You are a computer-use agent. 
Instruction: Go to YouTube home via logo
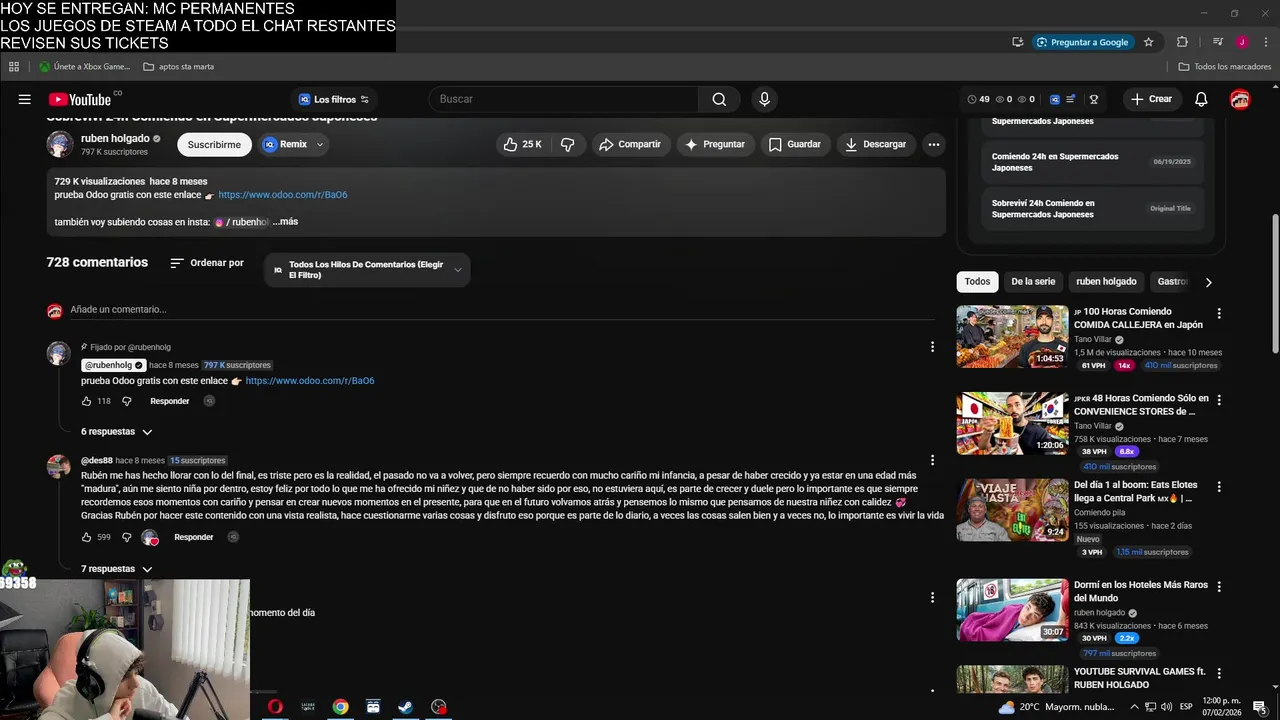80,99
